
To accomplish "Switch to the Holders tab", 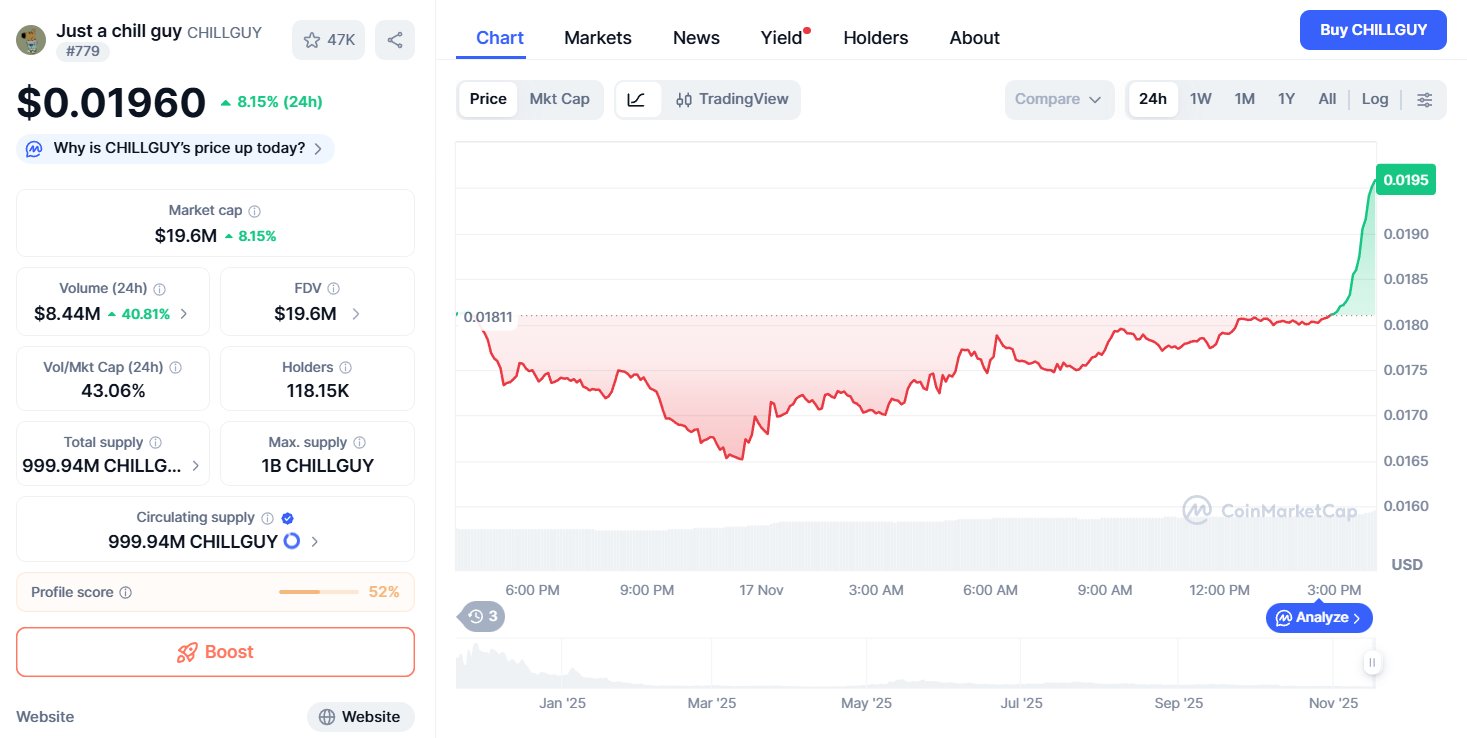I will tap(876, 38).
